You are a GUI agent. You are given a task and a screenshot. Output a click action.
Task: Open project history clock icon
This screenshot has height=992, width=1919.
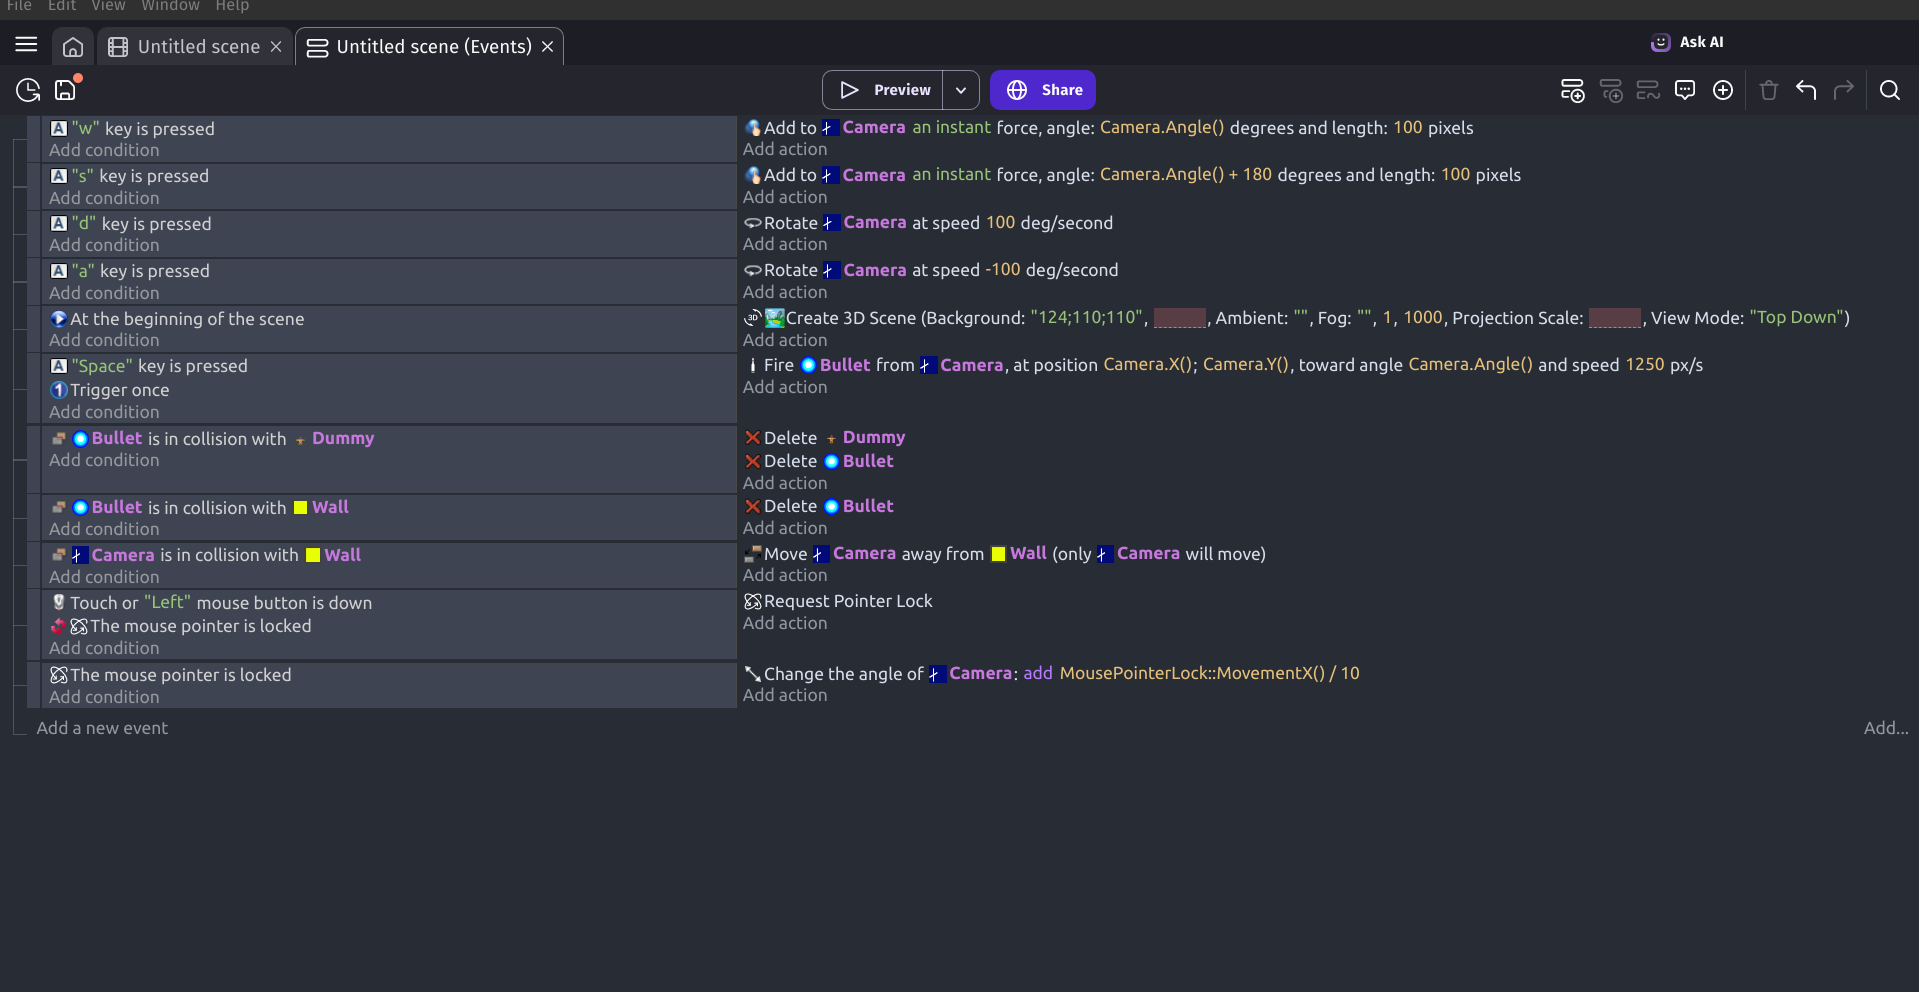click(28, 90)
